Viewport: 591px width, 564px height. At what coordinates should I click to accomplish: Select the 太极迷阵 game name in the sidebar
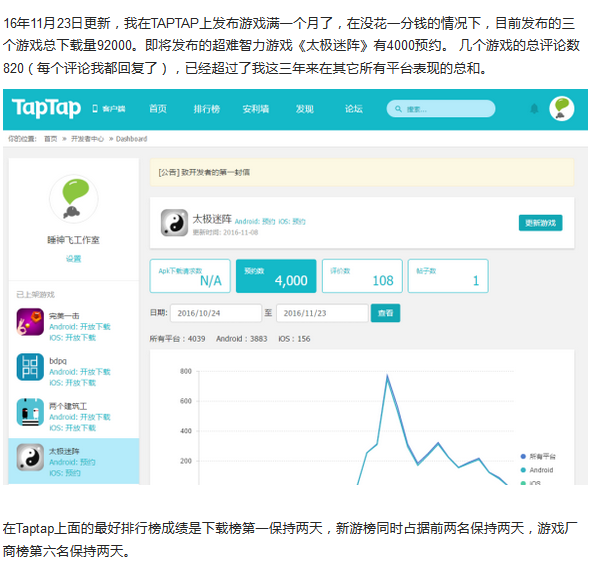64,451
